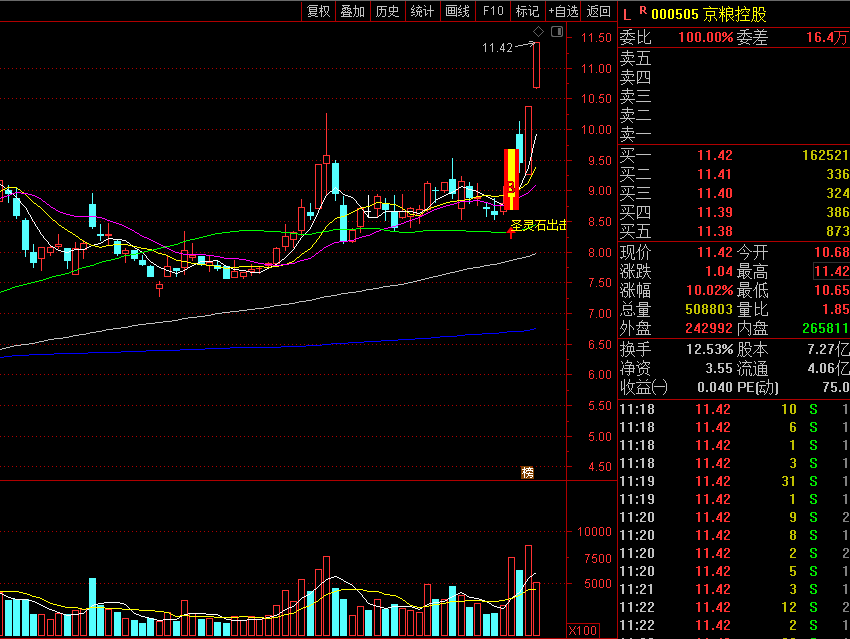Click 现价 value 11.42
This screenshot has width=850, height=639.
click(x=714, y=253)
